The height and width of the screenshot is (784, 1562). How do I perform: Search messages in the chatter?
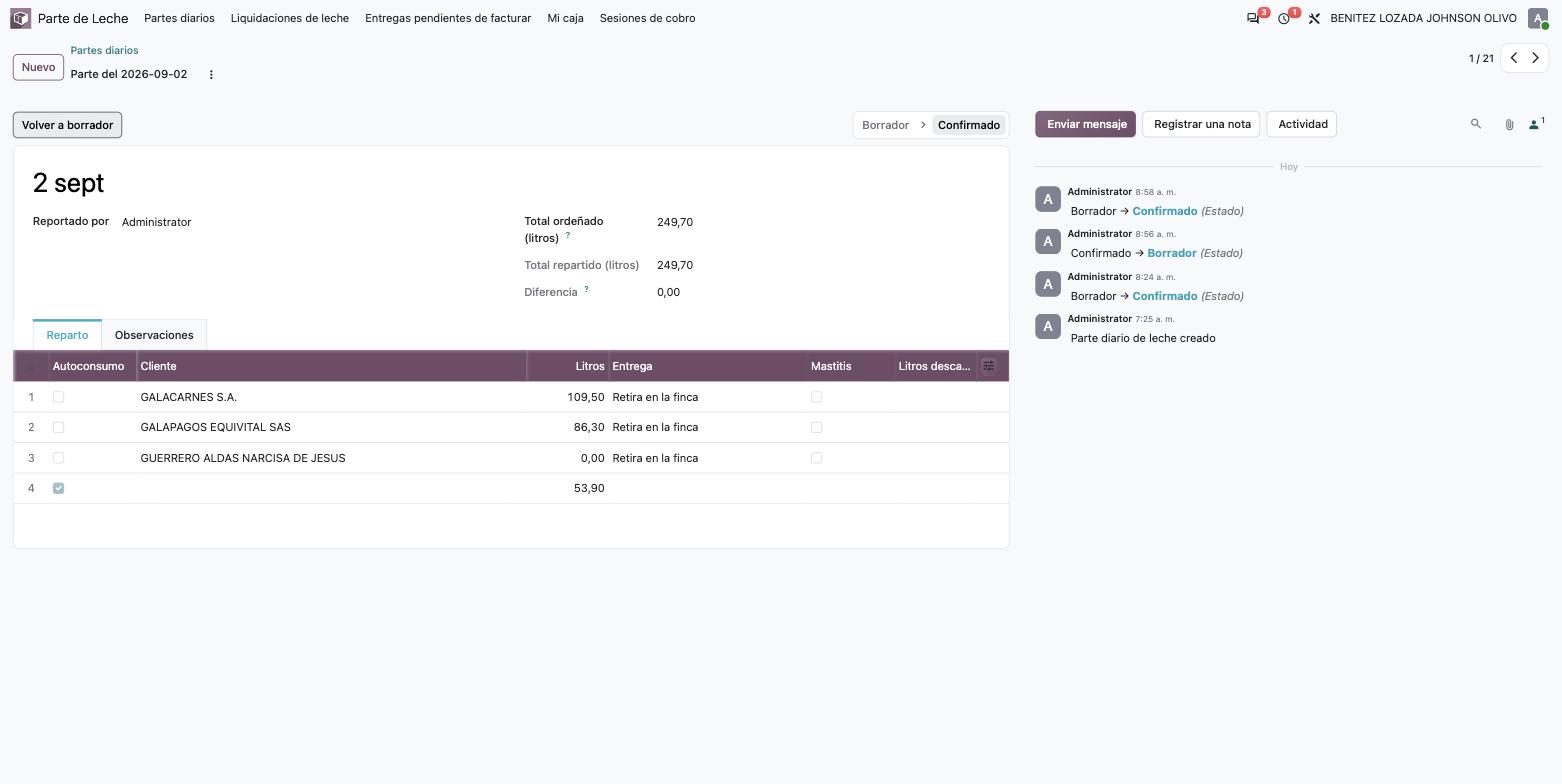[x=1475, y=124]
